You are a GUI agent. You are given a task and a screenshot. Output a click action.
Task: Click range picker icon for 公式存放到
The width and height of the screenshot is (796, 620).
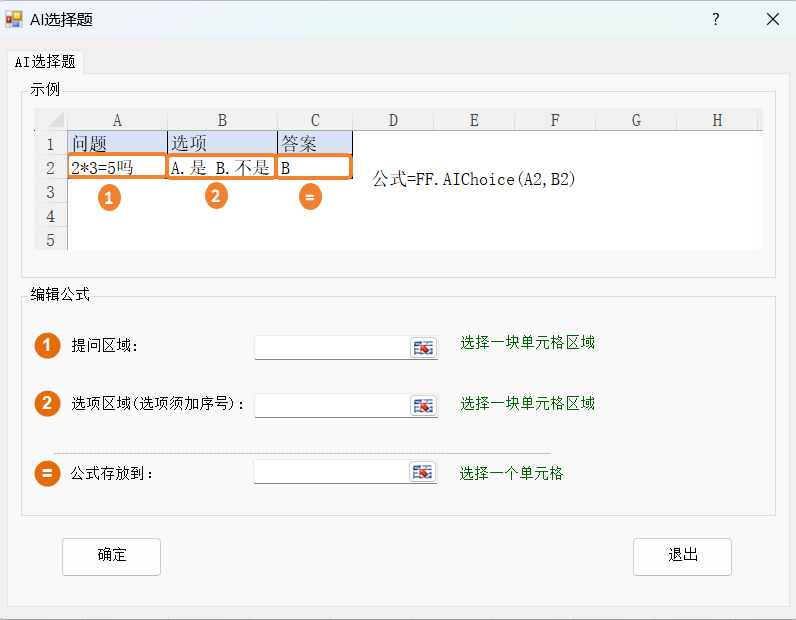pyautogui.click(x=422, y=472)
